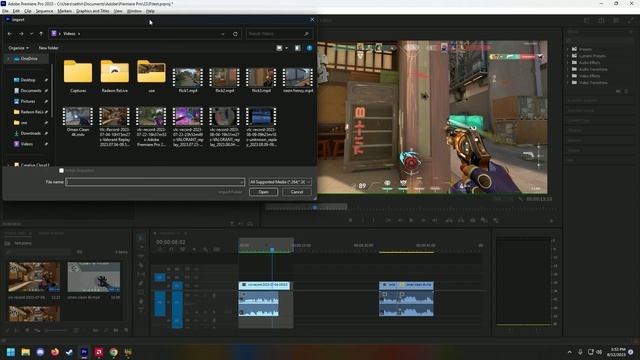Open the Edit menu
640x360 pixels.
point(16,11)
